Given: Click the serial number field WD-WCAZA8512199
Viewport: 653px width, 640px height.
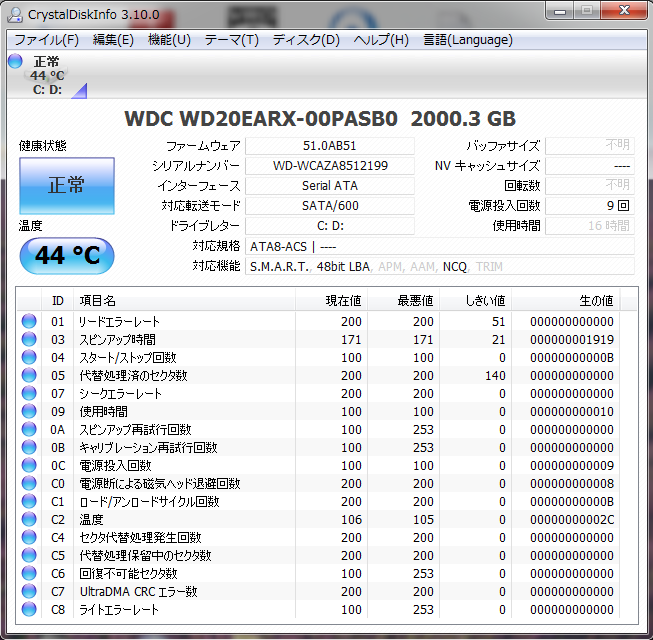Looking at the screenshot, I should pyautogui.click(x=330, y=166).
